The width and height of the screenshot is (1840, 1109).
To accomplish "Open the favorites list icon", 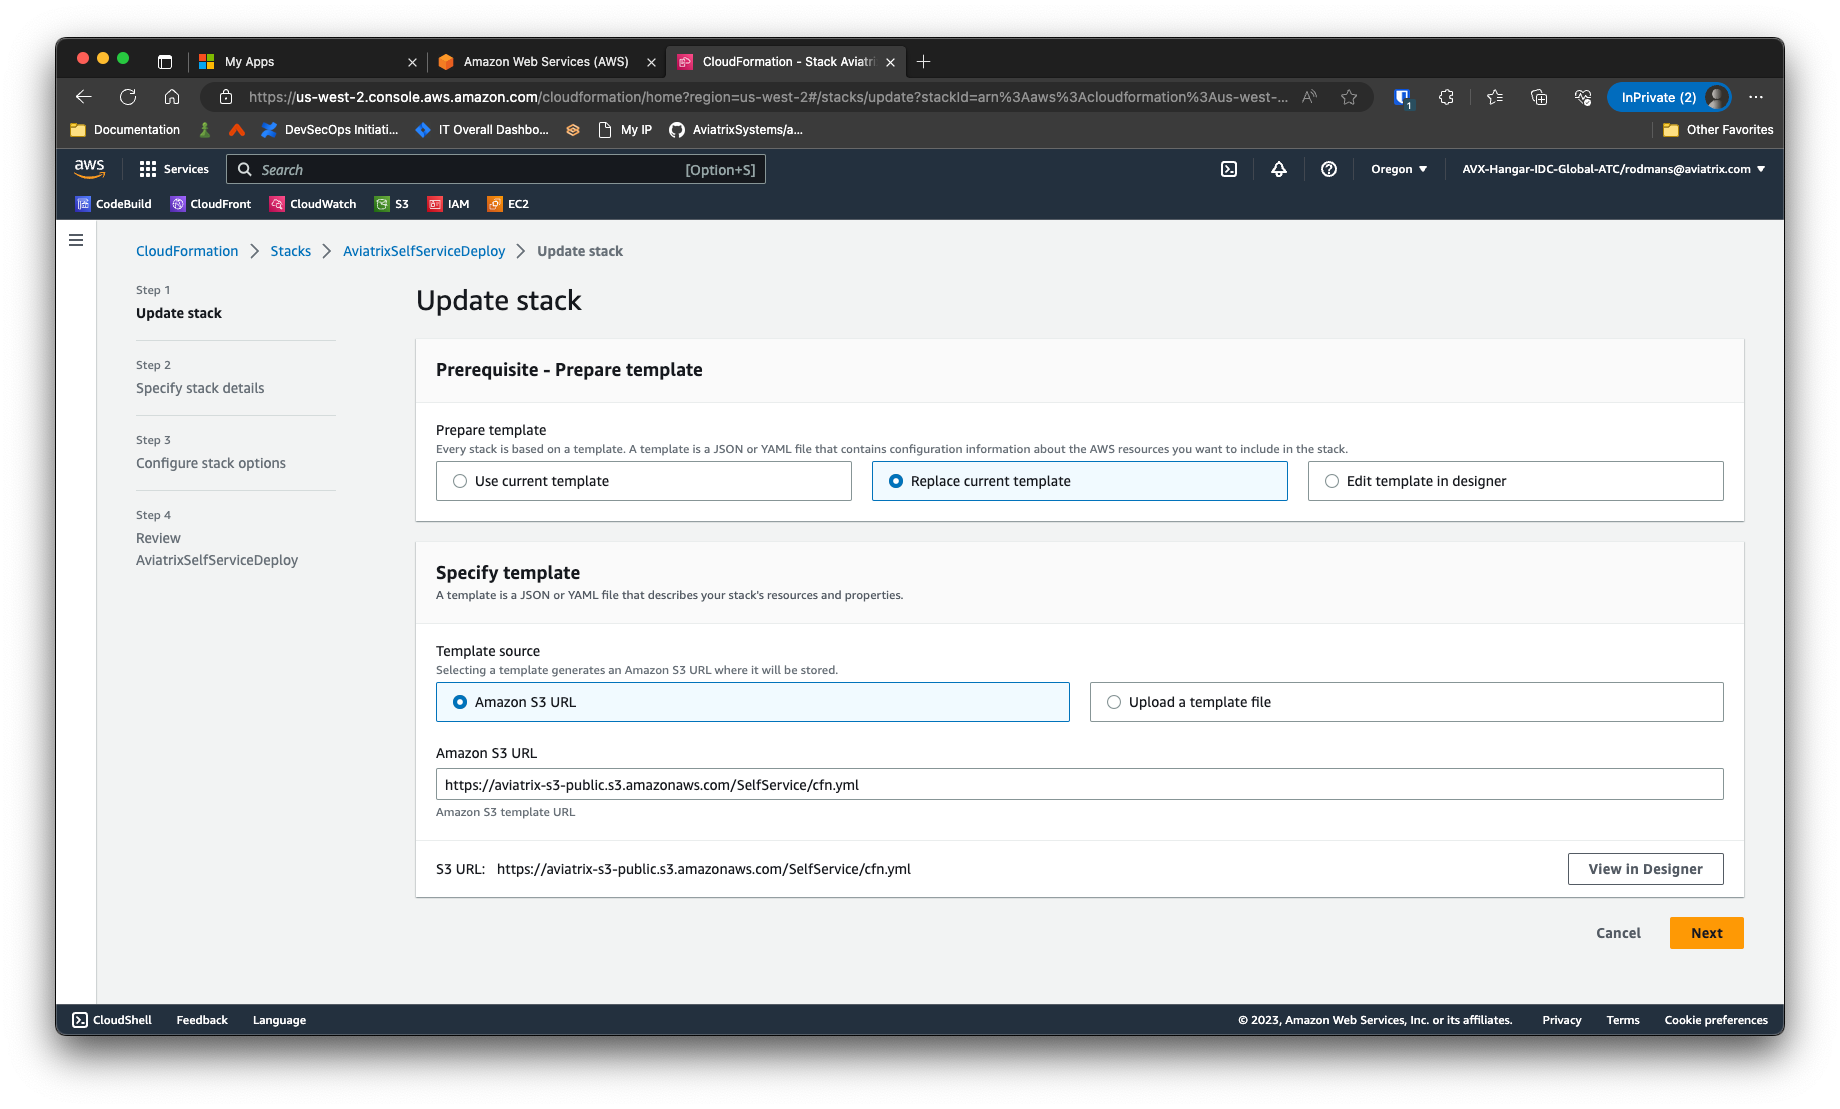I will 1495,97.
